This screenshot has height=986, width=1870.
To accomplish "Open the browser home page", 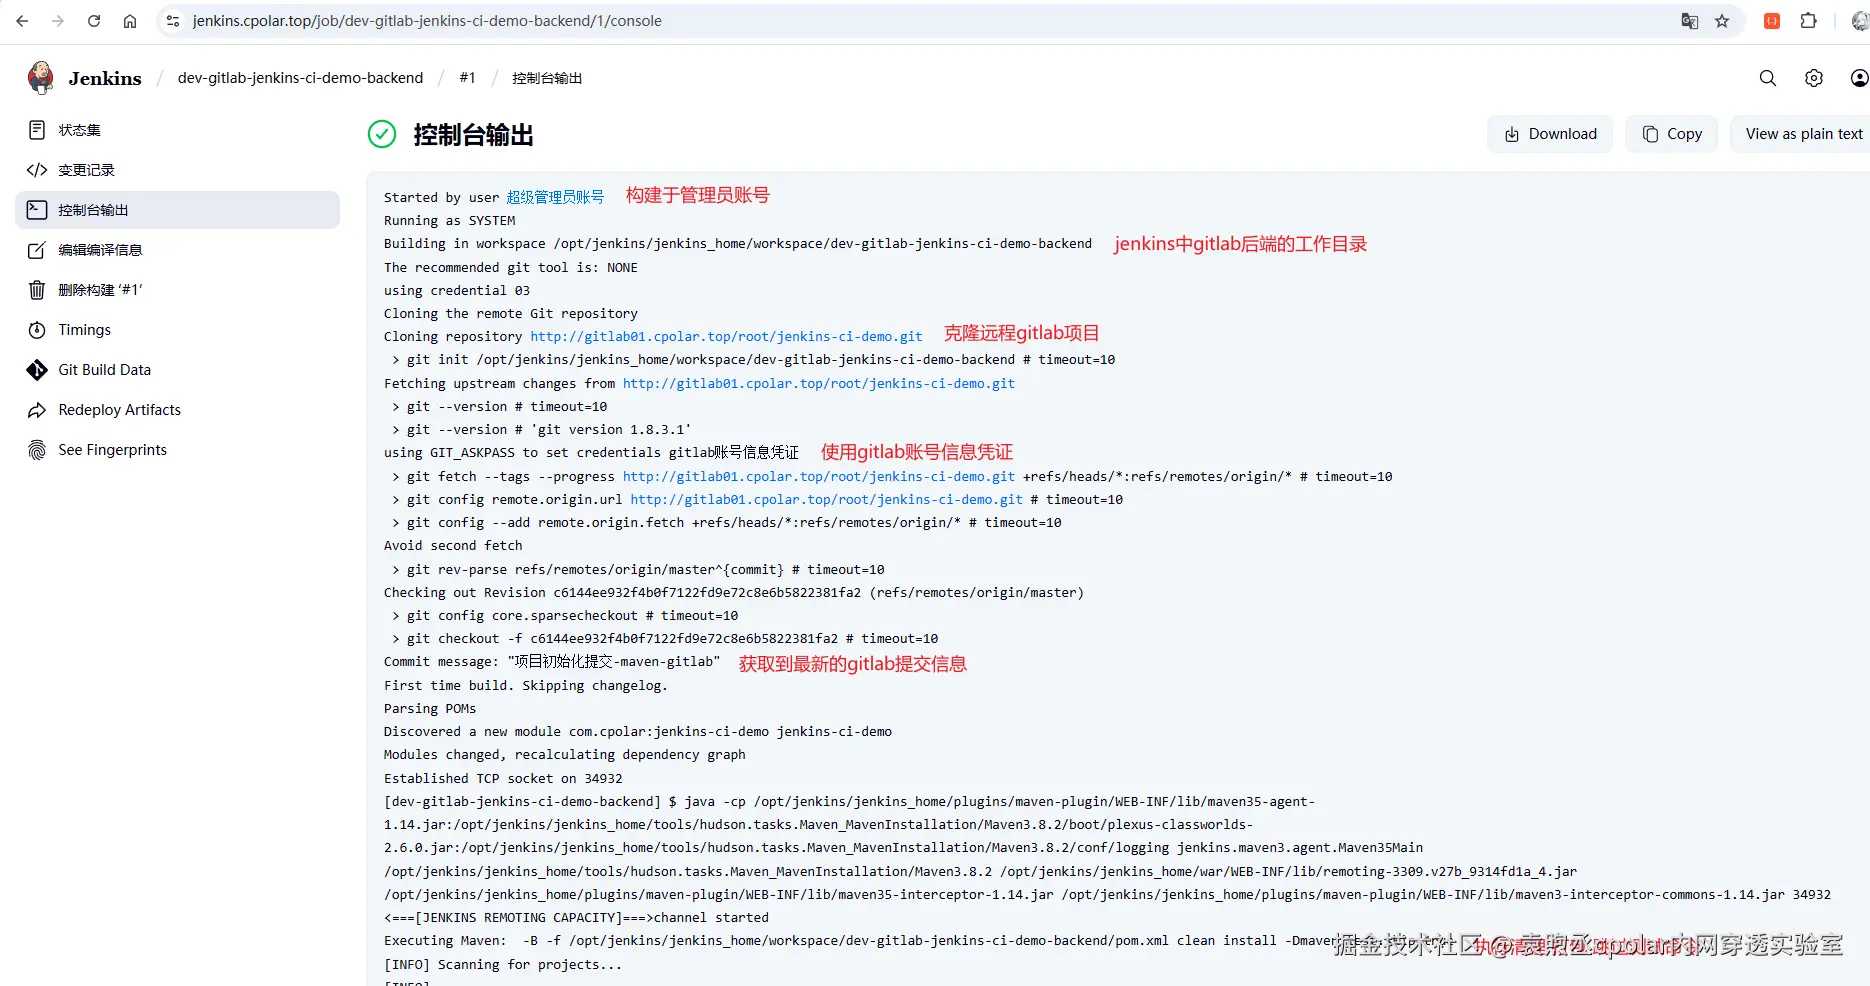I will 130,21.
